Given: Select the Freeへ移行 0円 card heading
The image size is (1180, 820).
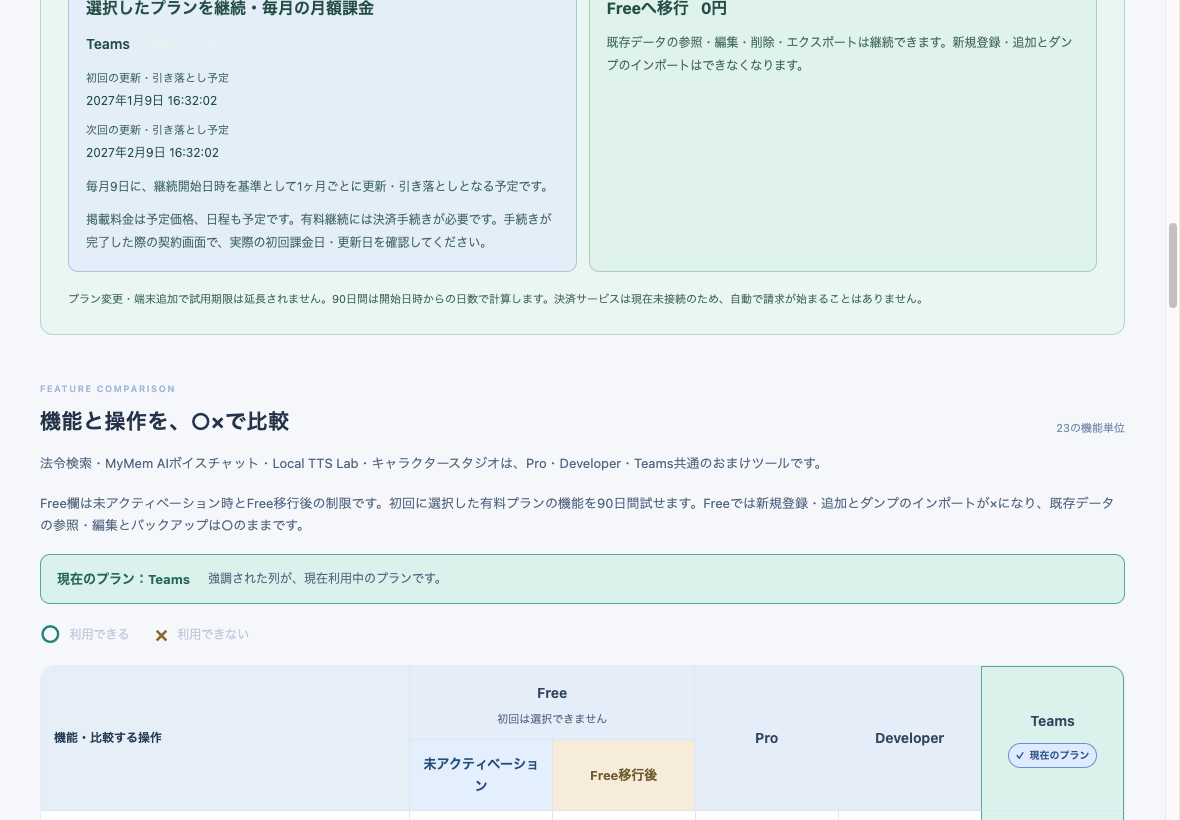Looking at the screenshot, I should [x=667, y=8].
